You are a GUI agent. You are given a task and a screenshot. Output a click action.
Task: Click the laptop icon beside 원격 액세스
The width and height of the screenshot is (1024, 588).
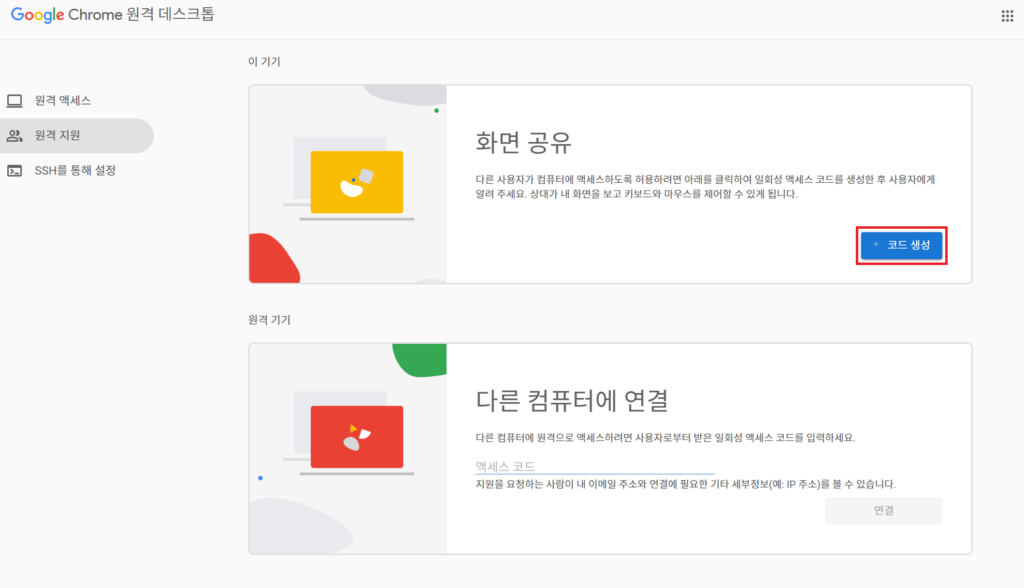coord(15,101)
